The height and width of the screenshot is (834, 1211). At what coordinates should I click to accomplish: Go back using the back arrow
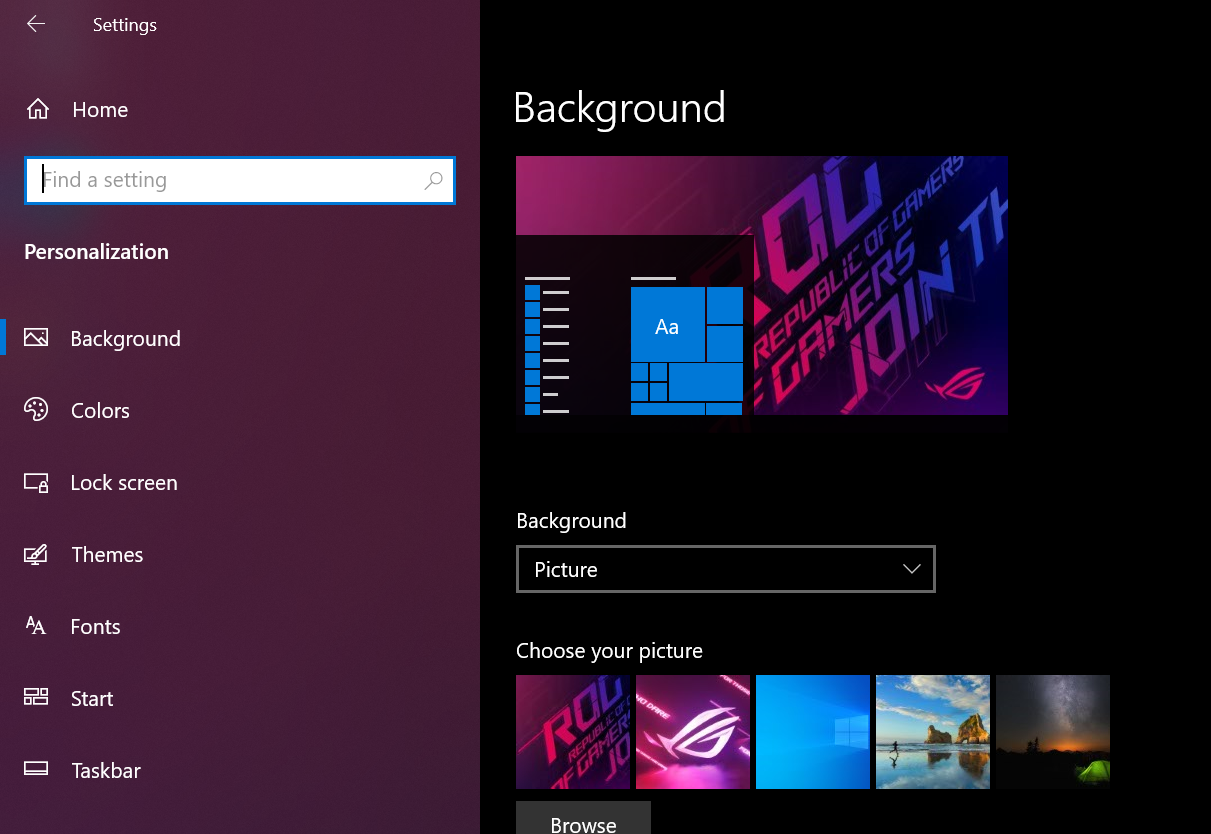click(36, 24)
